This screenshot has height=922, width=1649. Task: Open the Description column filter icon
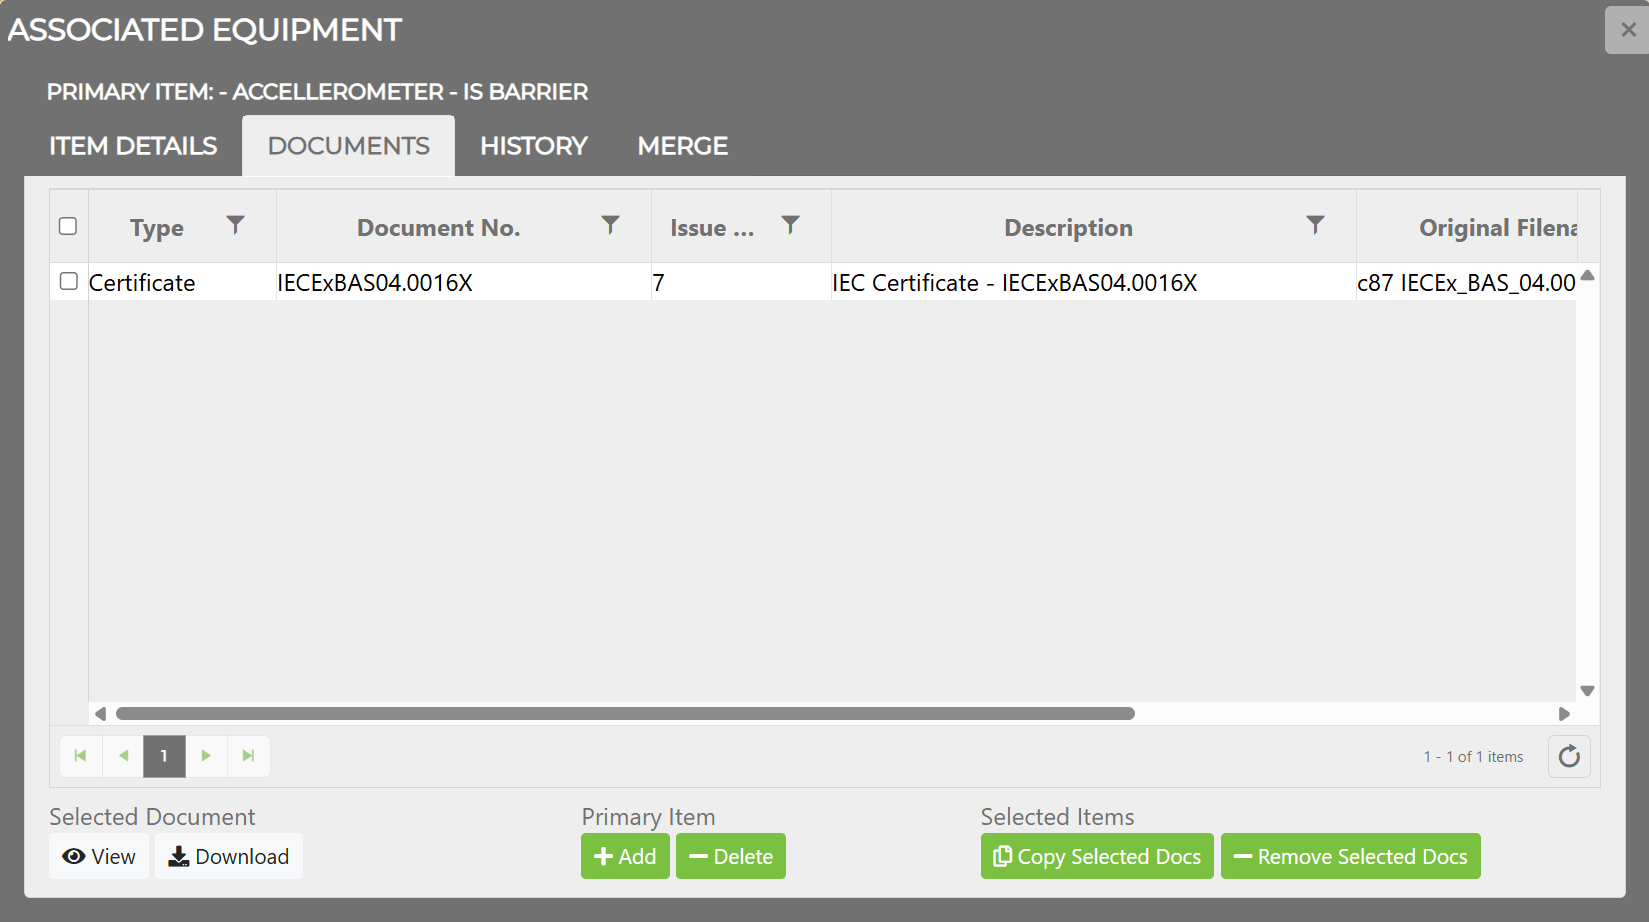click(1315, 225)
